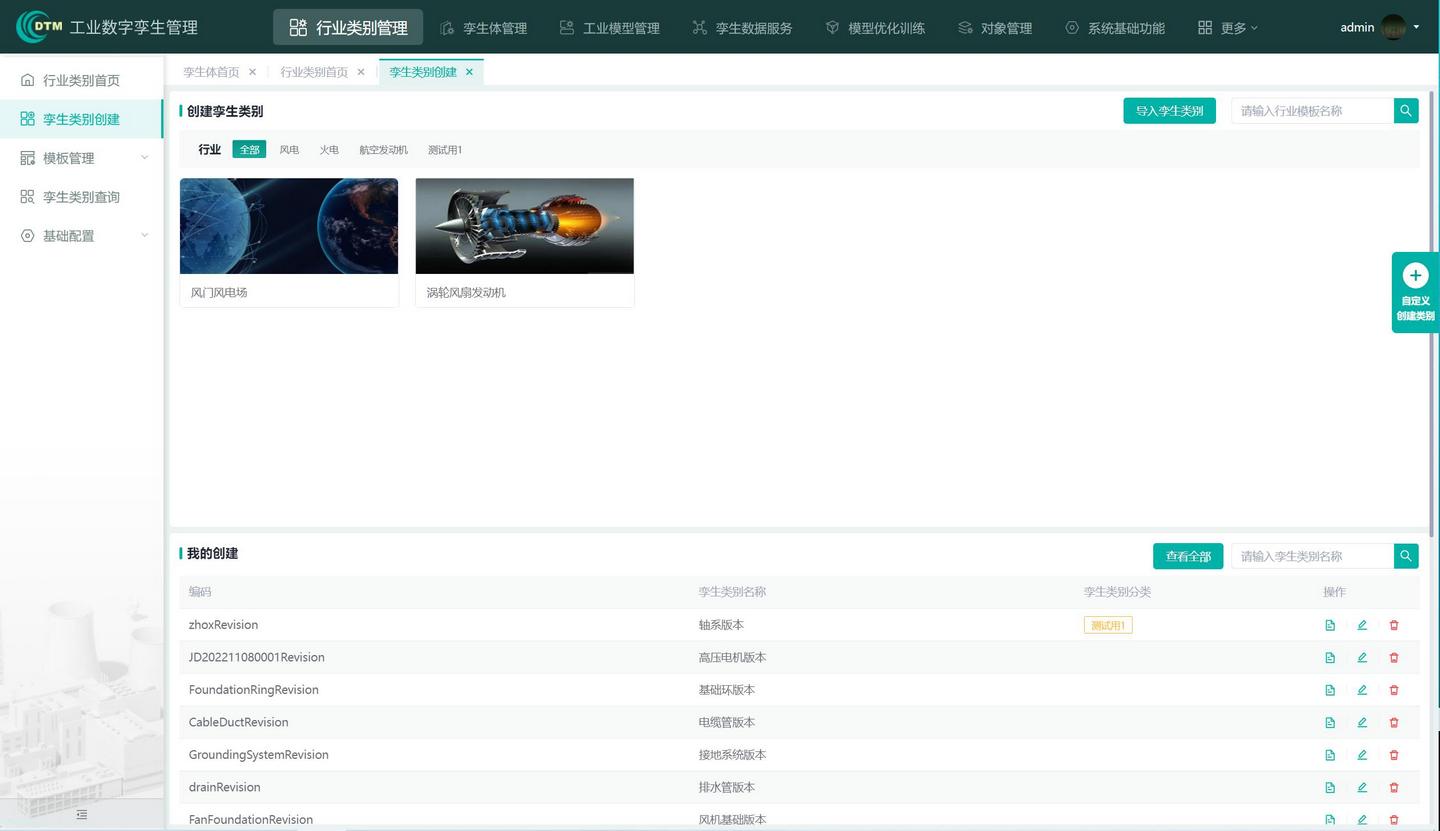Open the admin user dropdown arrow
Viewport: 1440px width, 831px height.
pyautogui.click(x=1416, y=27)
